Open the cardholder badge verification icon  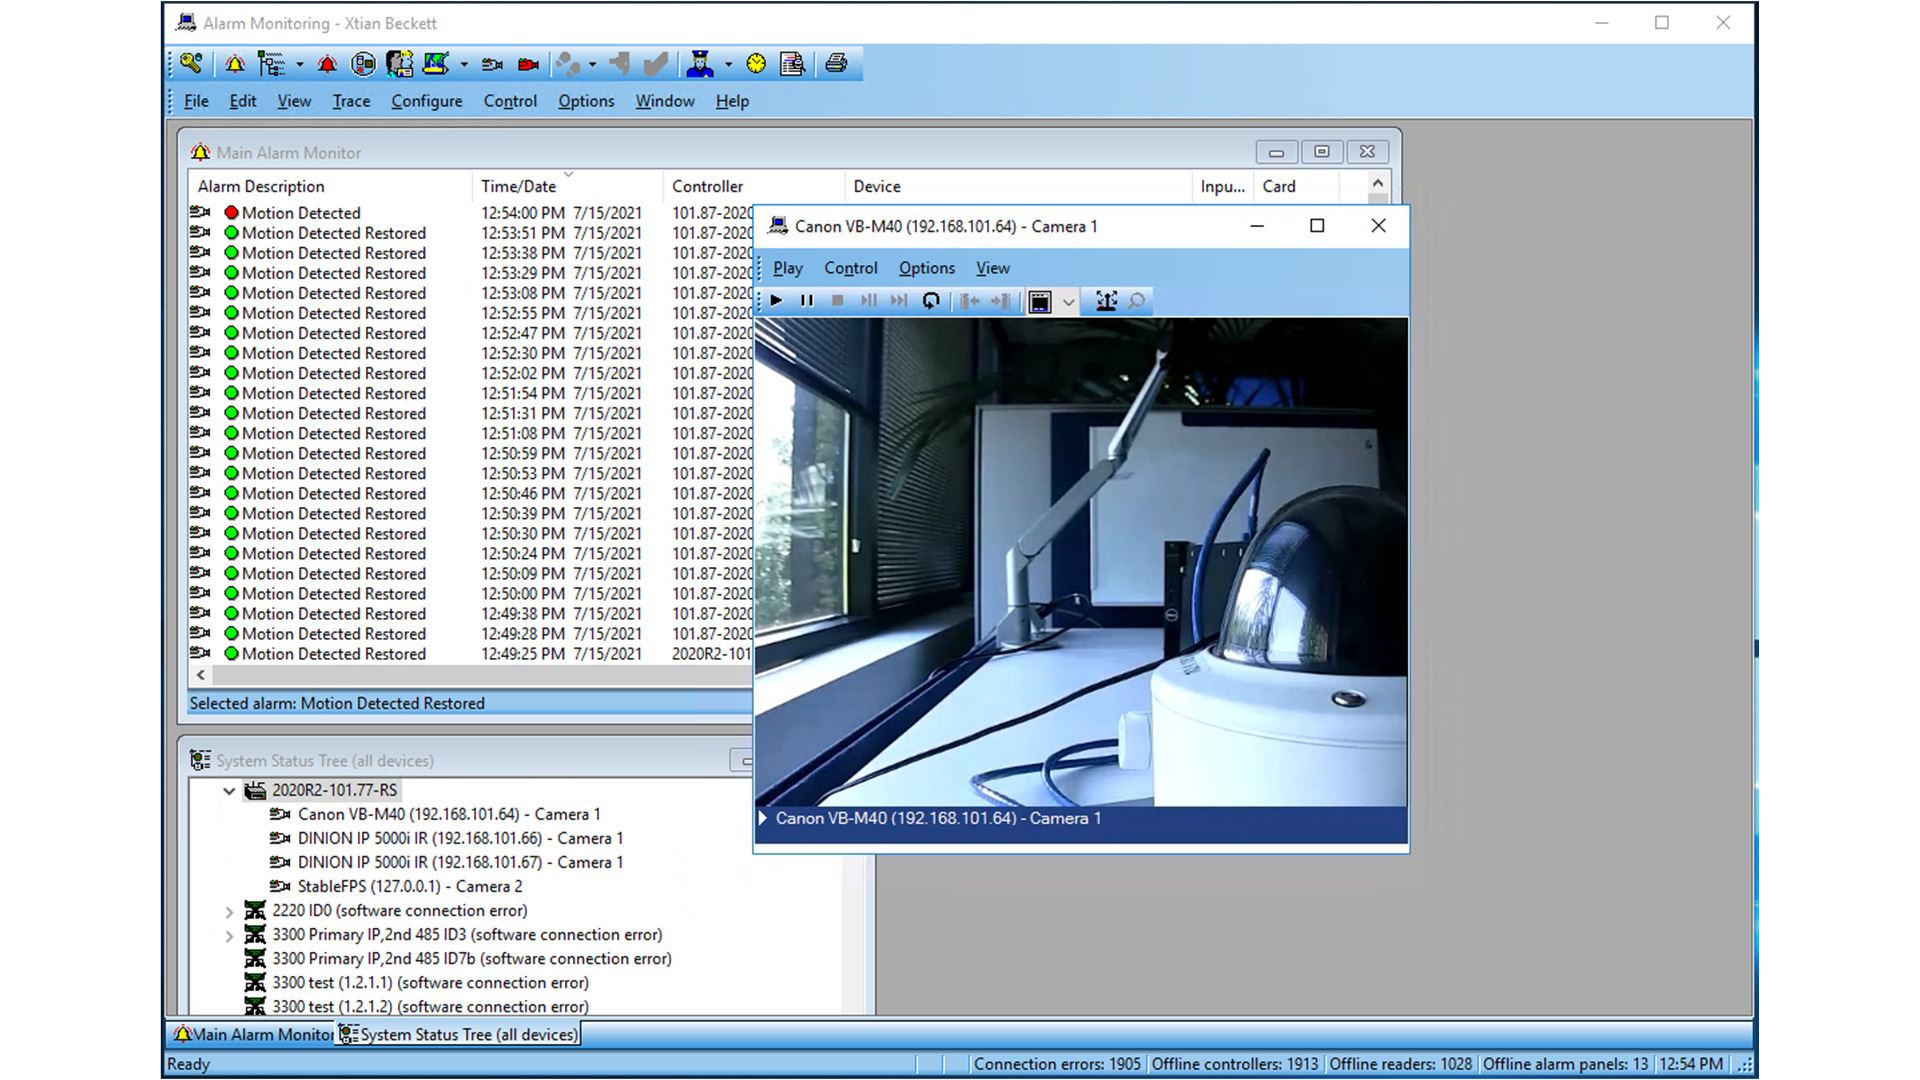click(x=400, y=64)
